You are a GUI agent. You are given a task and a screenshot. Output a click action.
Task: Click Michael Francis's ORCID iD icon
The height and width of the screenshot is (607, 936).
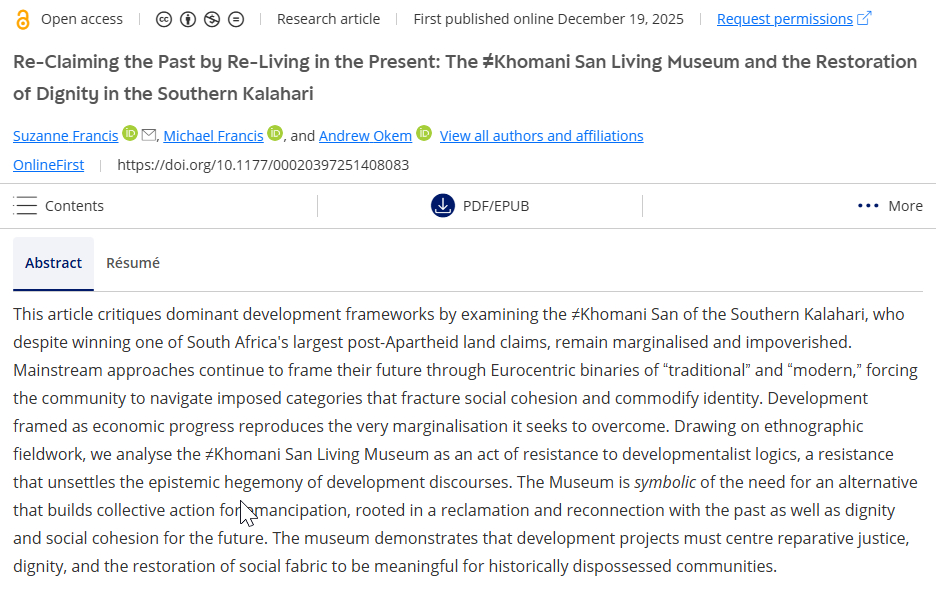(x=275, y=134)
